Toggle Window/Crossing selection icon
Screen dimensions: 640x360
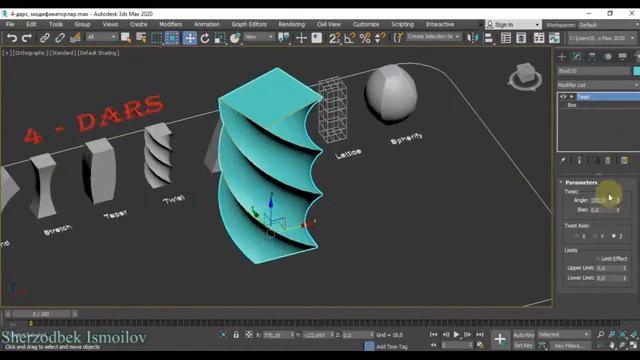(172, 38)
